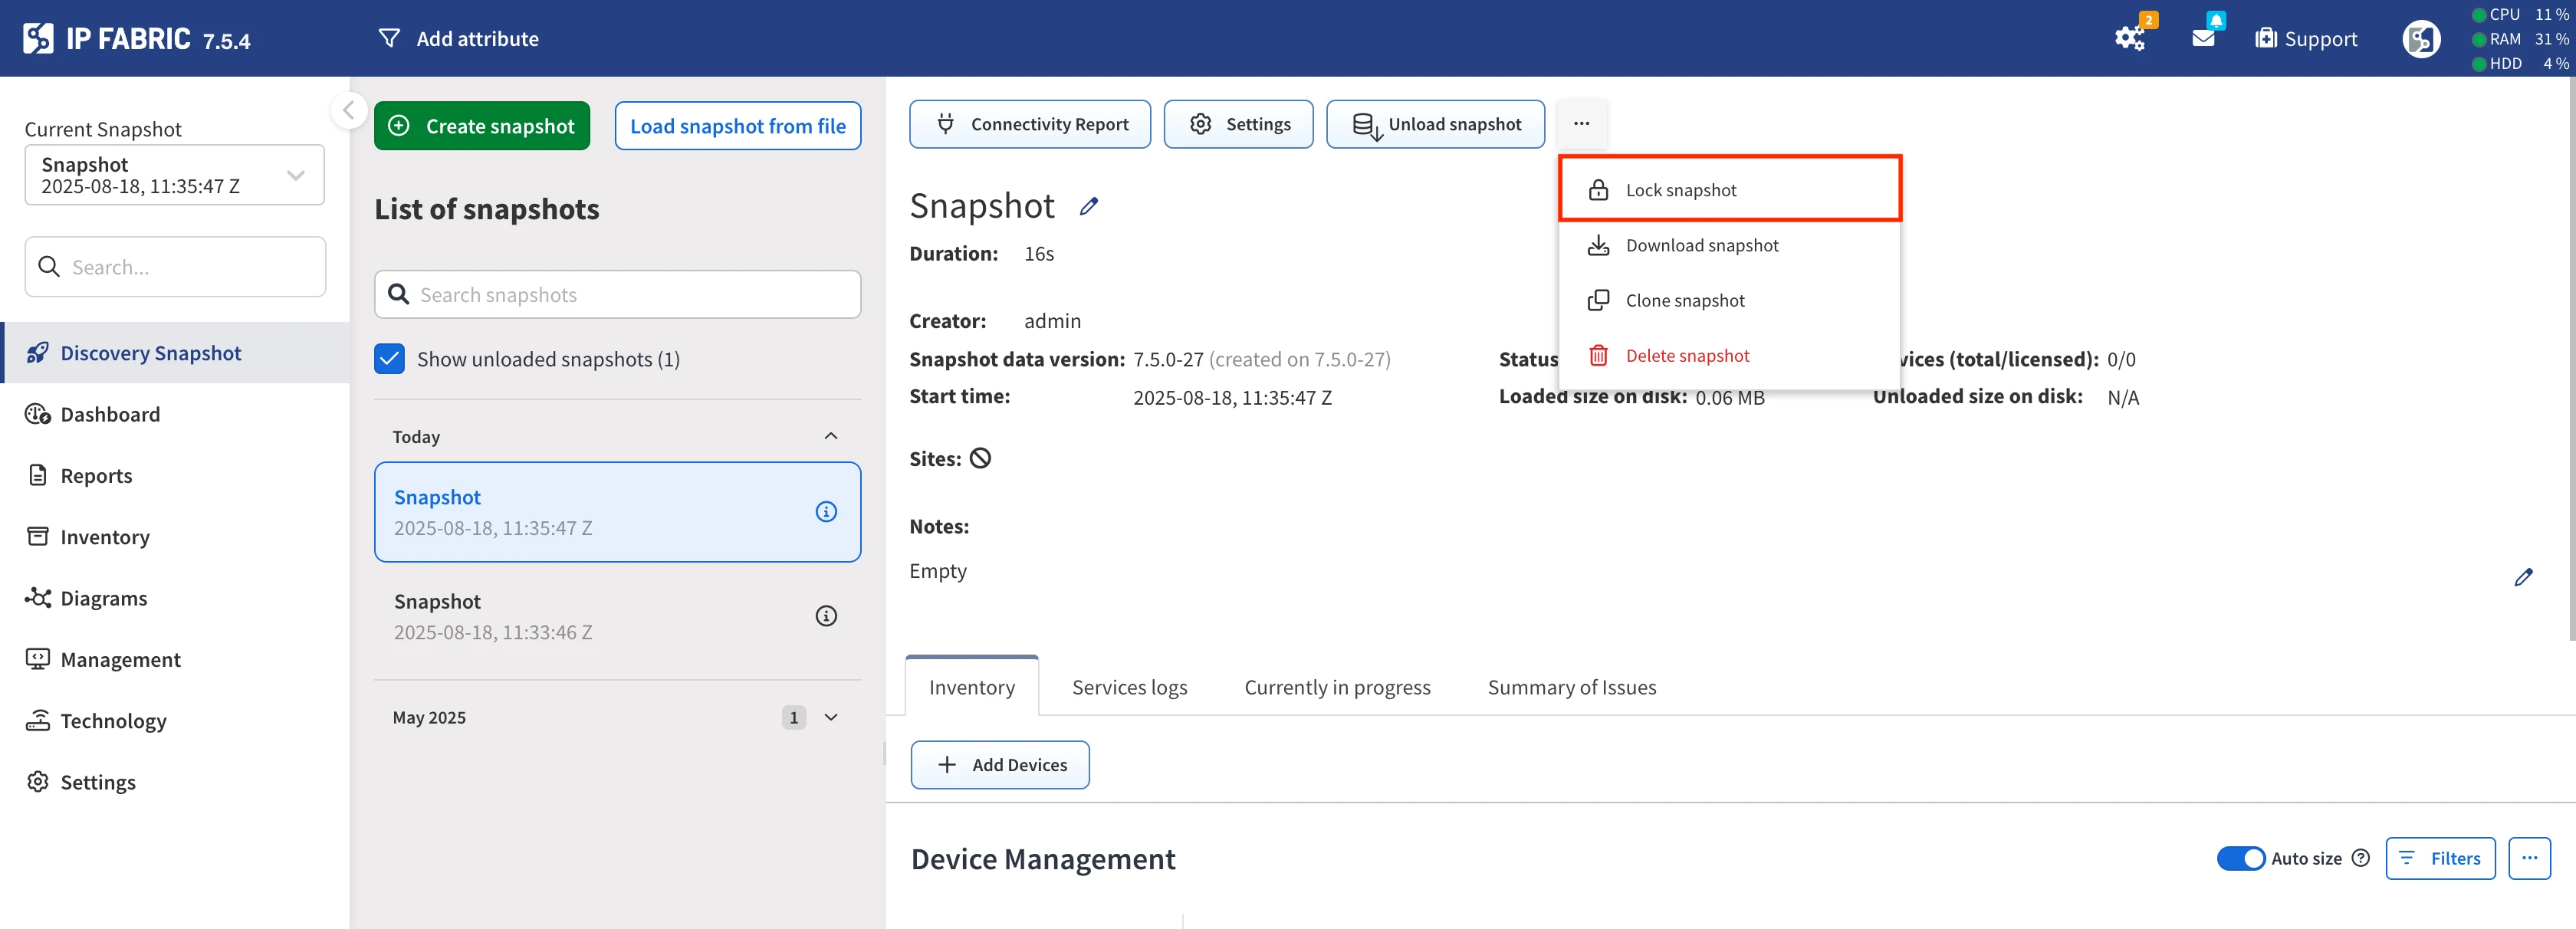Click Auto size help question icon
Image resolution: width=2576 pixels, height=929 pixels.
(x=2360, y=858)
